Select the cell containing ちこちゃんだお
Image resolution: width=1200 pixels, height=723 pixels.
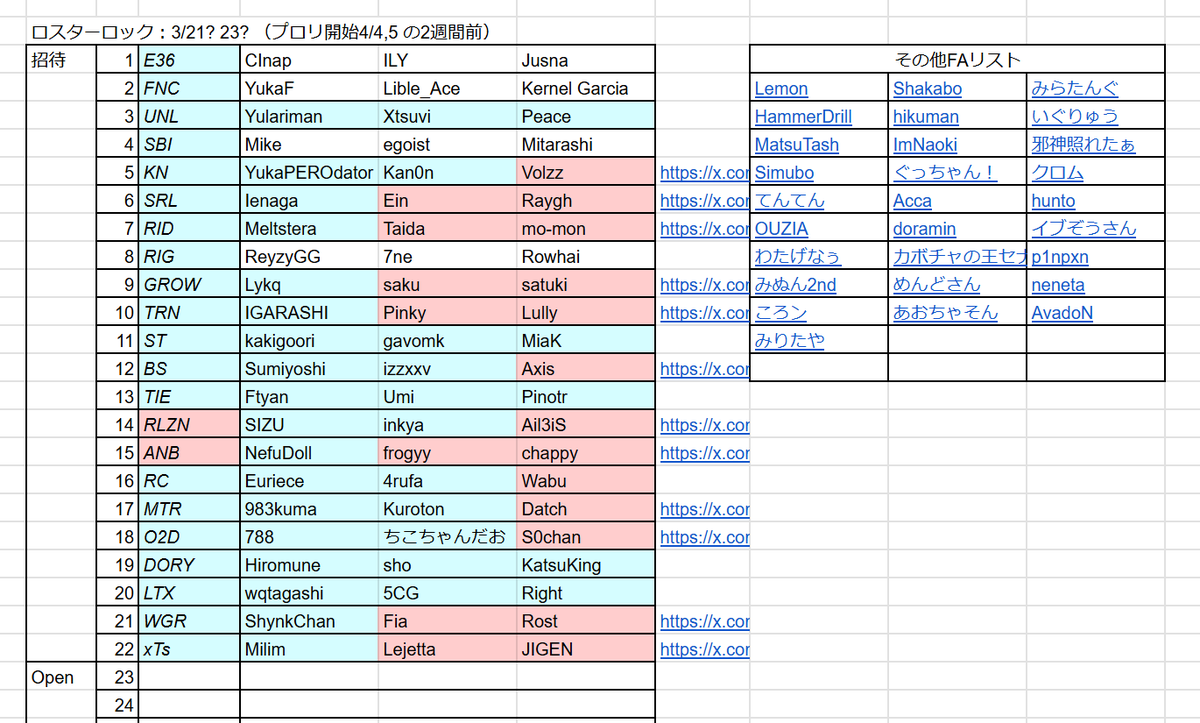[448, 537]
